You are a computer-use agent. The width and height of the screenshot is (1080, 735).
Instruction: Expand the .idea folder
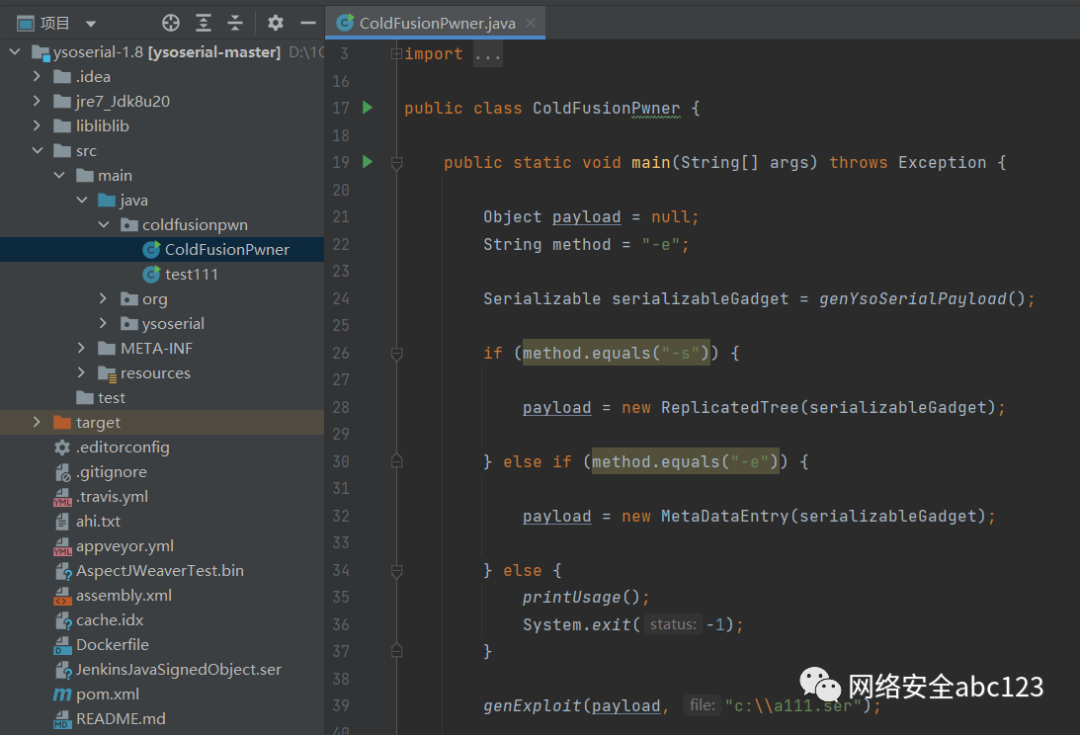(x=37, y=76)
